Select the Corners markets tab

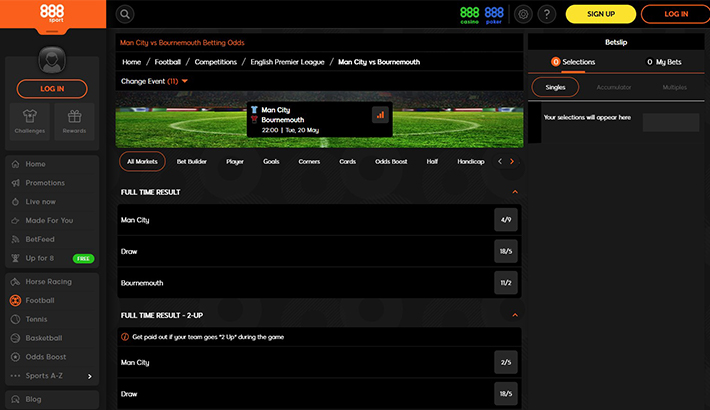pyautogui.click(x=309, y=162)
